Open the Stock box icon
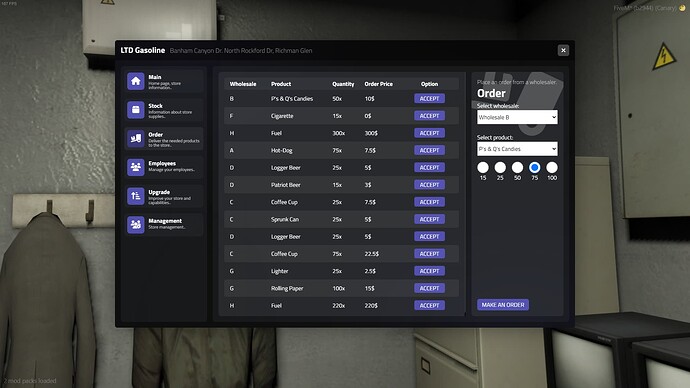The image size is (690, 388). [x=136, y=110]
